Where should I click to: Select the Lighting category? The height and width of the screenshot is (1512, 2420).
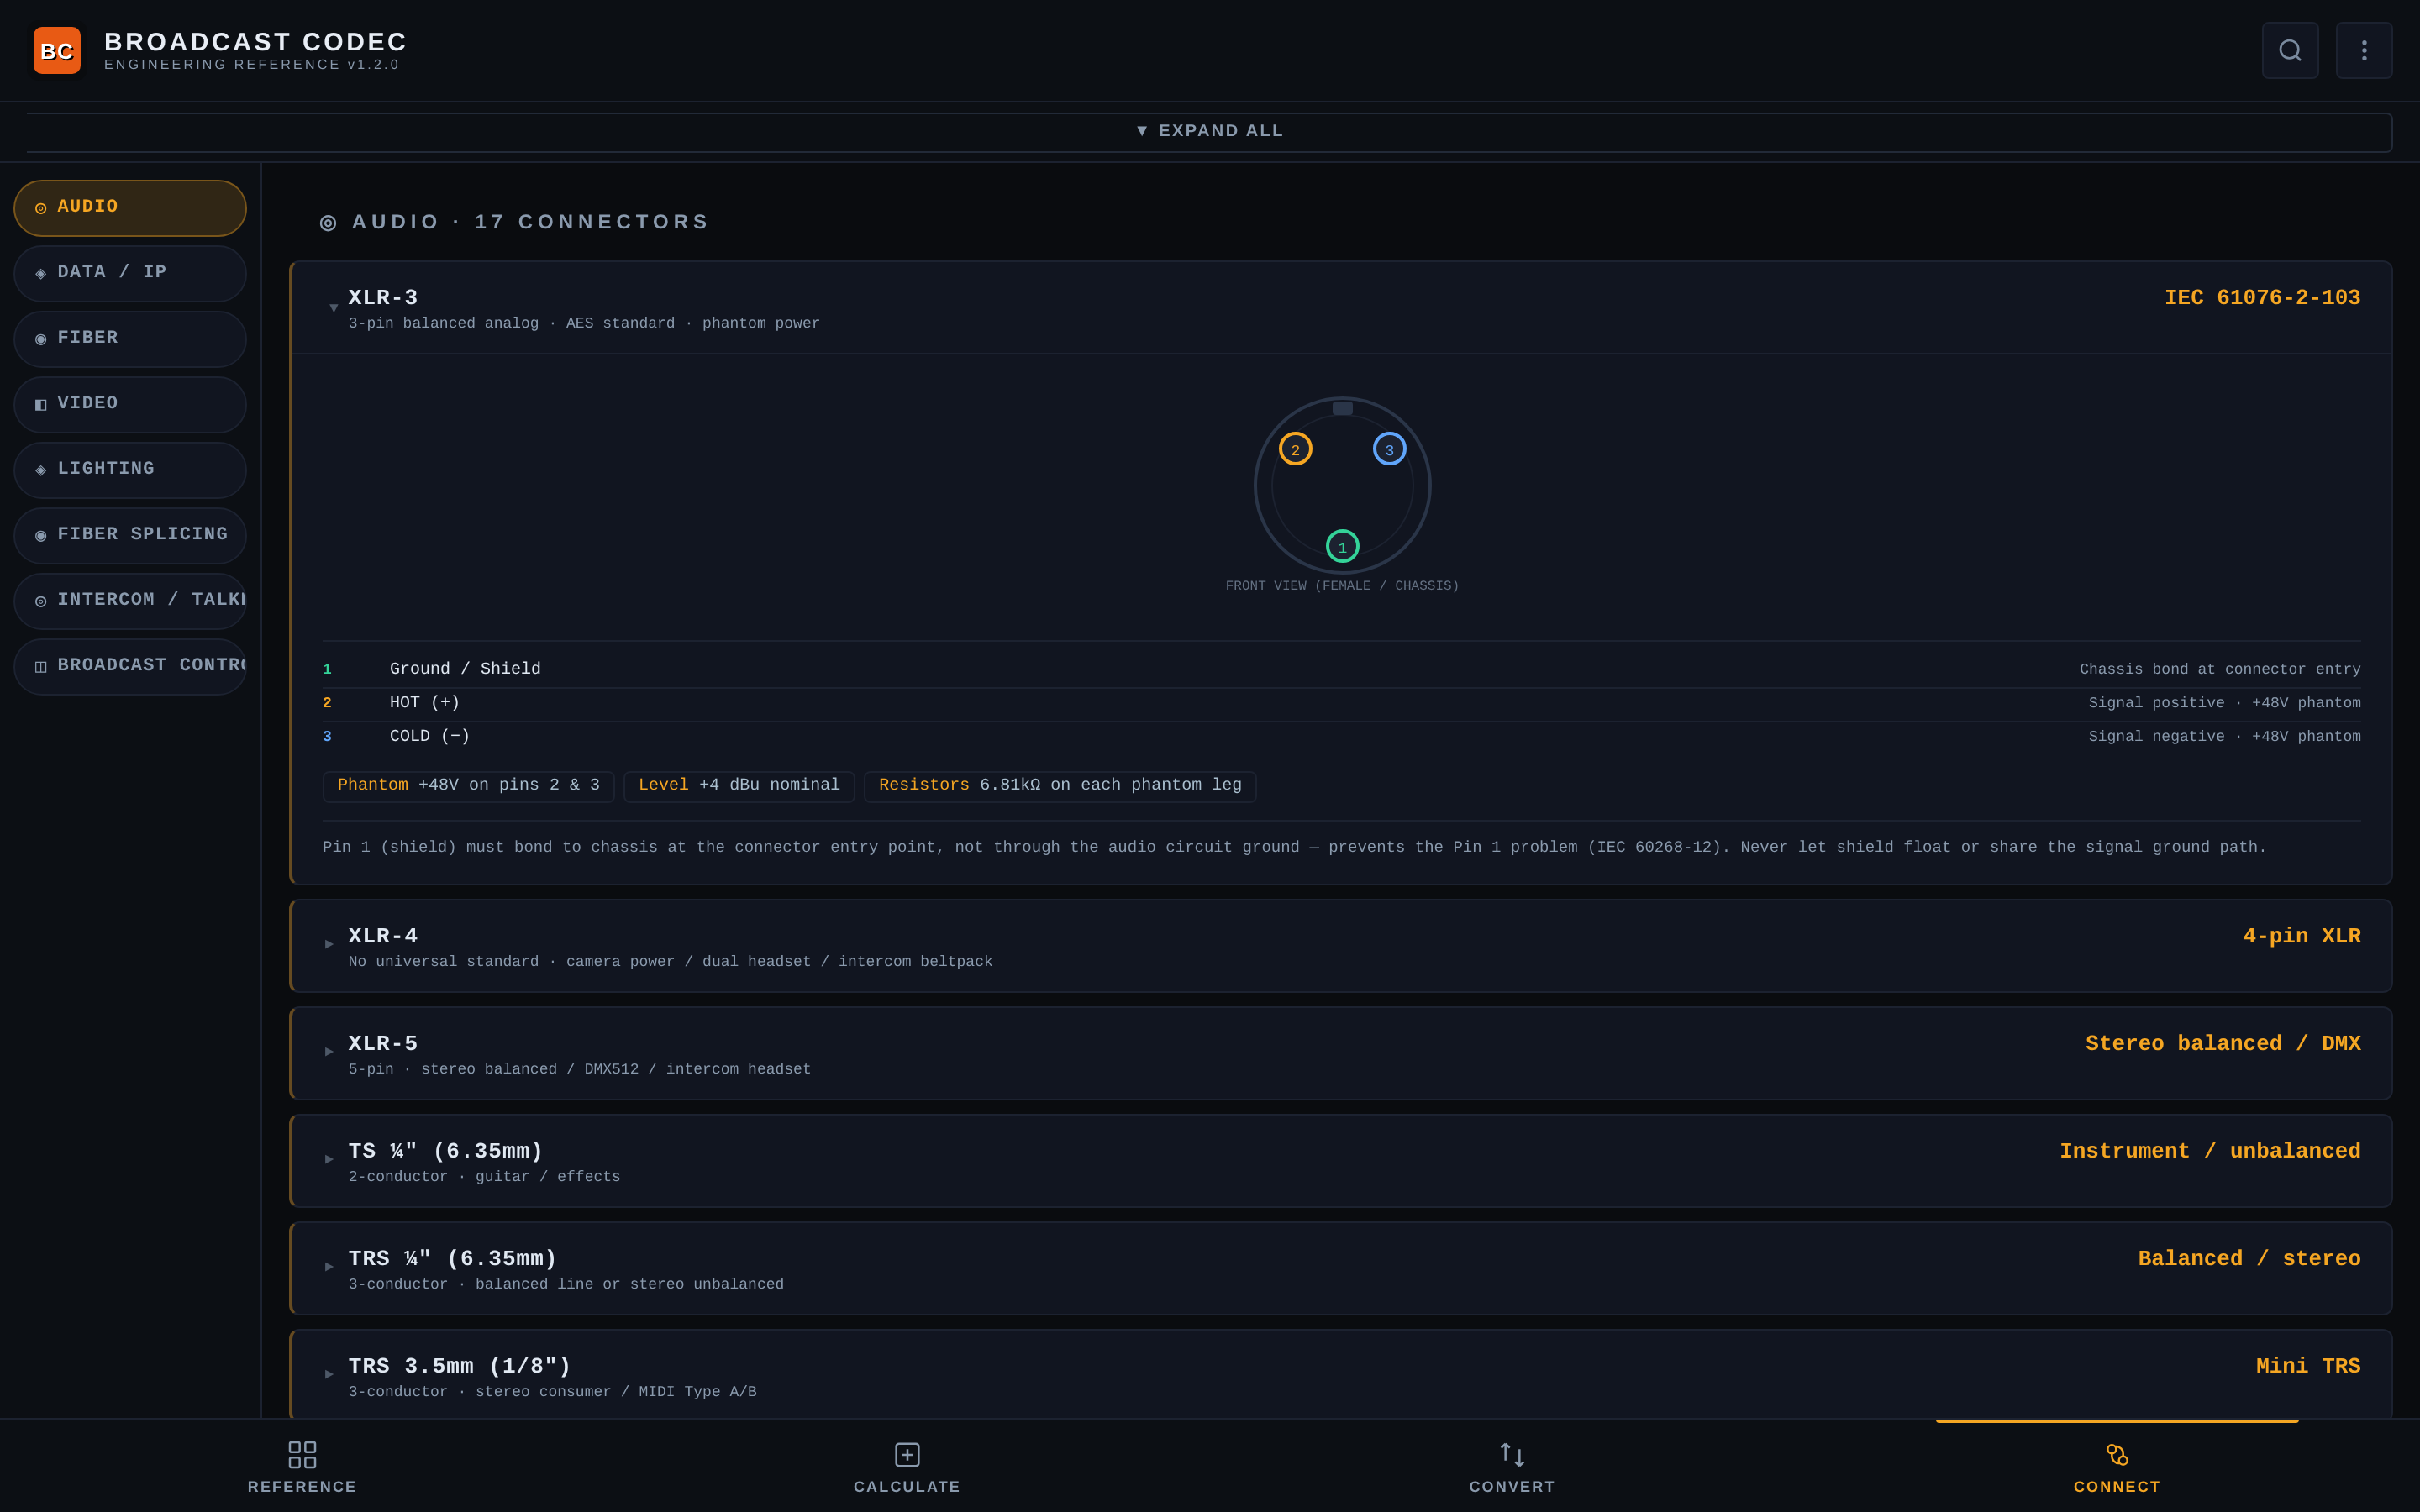[130, 470]
